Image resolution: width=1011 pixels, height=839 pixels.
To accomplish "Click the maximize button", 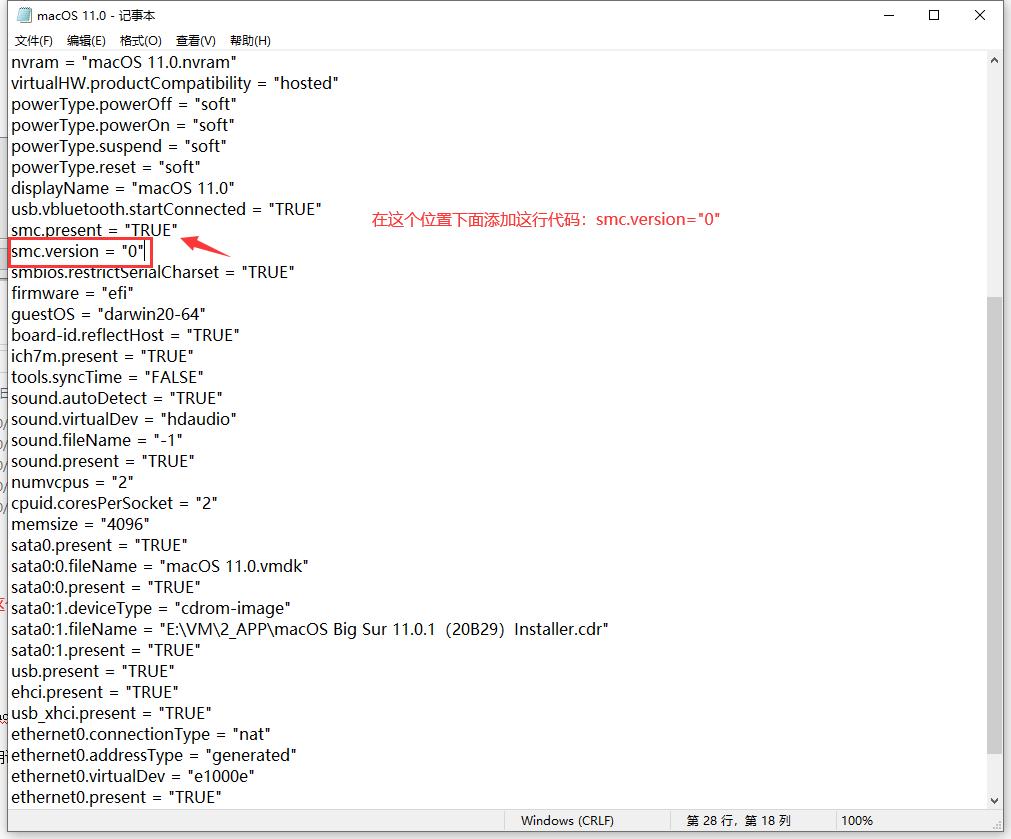I will click(x=933, y=15).
